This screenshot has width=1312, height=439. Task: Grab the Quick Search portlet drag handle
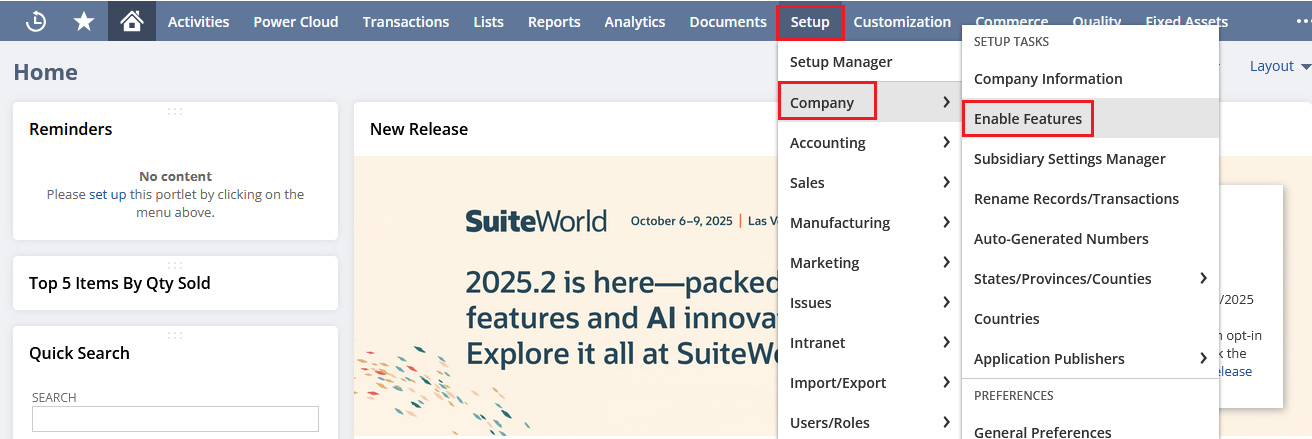[x=175, y=335]
